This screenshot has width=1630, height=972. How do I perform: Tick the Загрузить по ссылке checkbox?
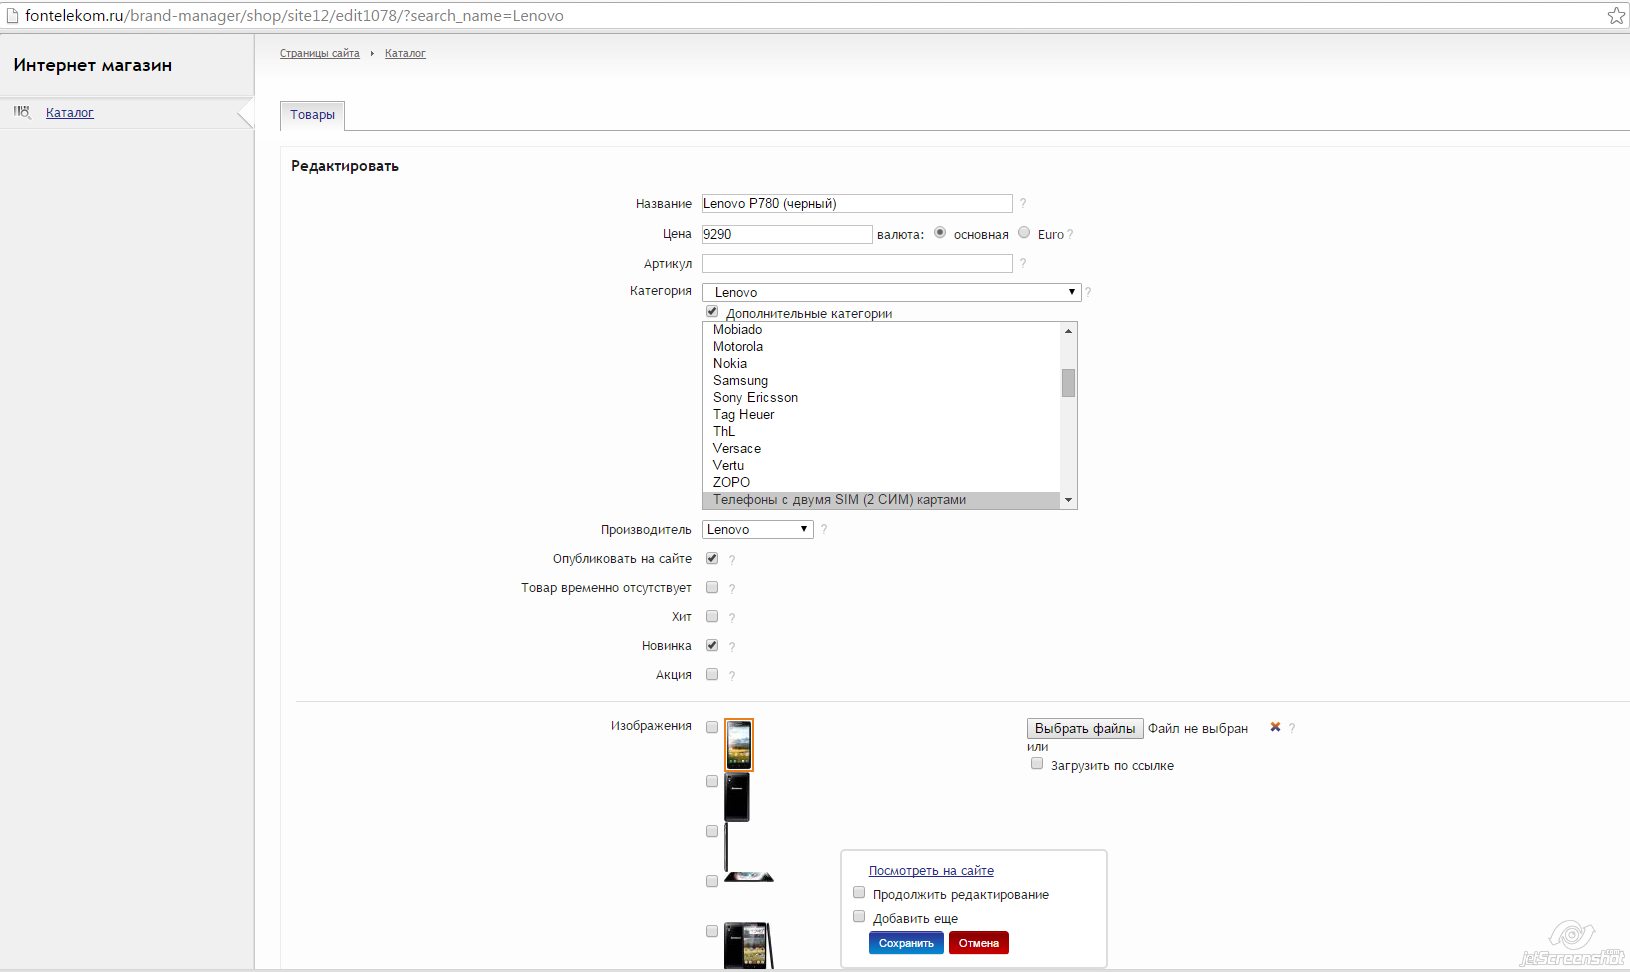(x=1037, y=764)
